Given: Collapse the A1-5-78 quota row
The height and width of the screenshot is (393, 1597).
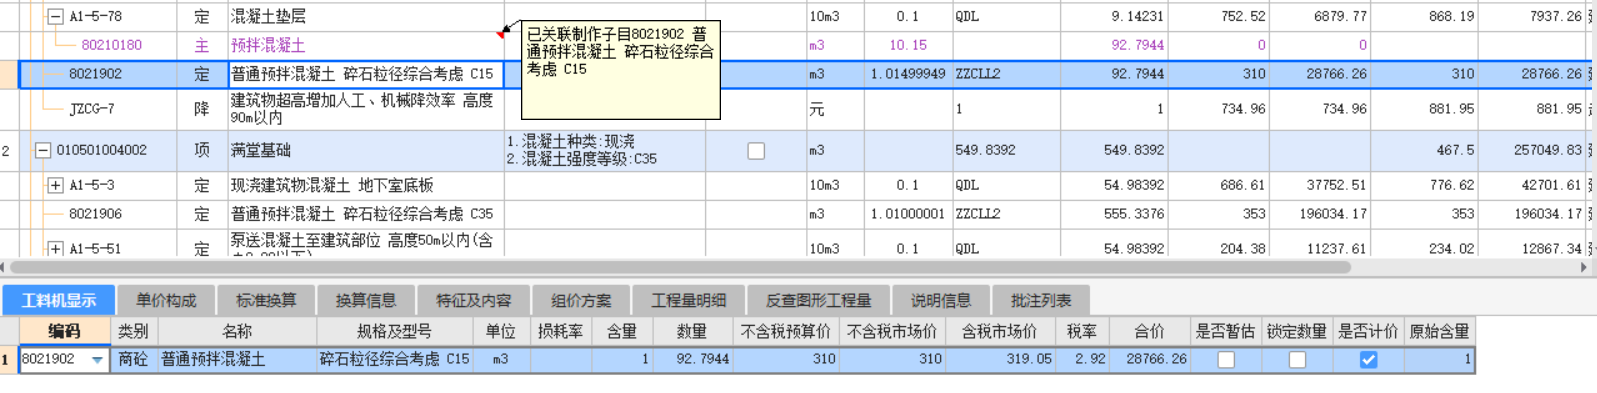Looking at the screenshot, I should (x=56, y=17).
